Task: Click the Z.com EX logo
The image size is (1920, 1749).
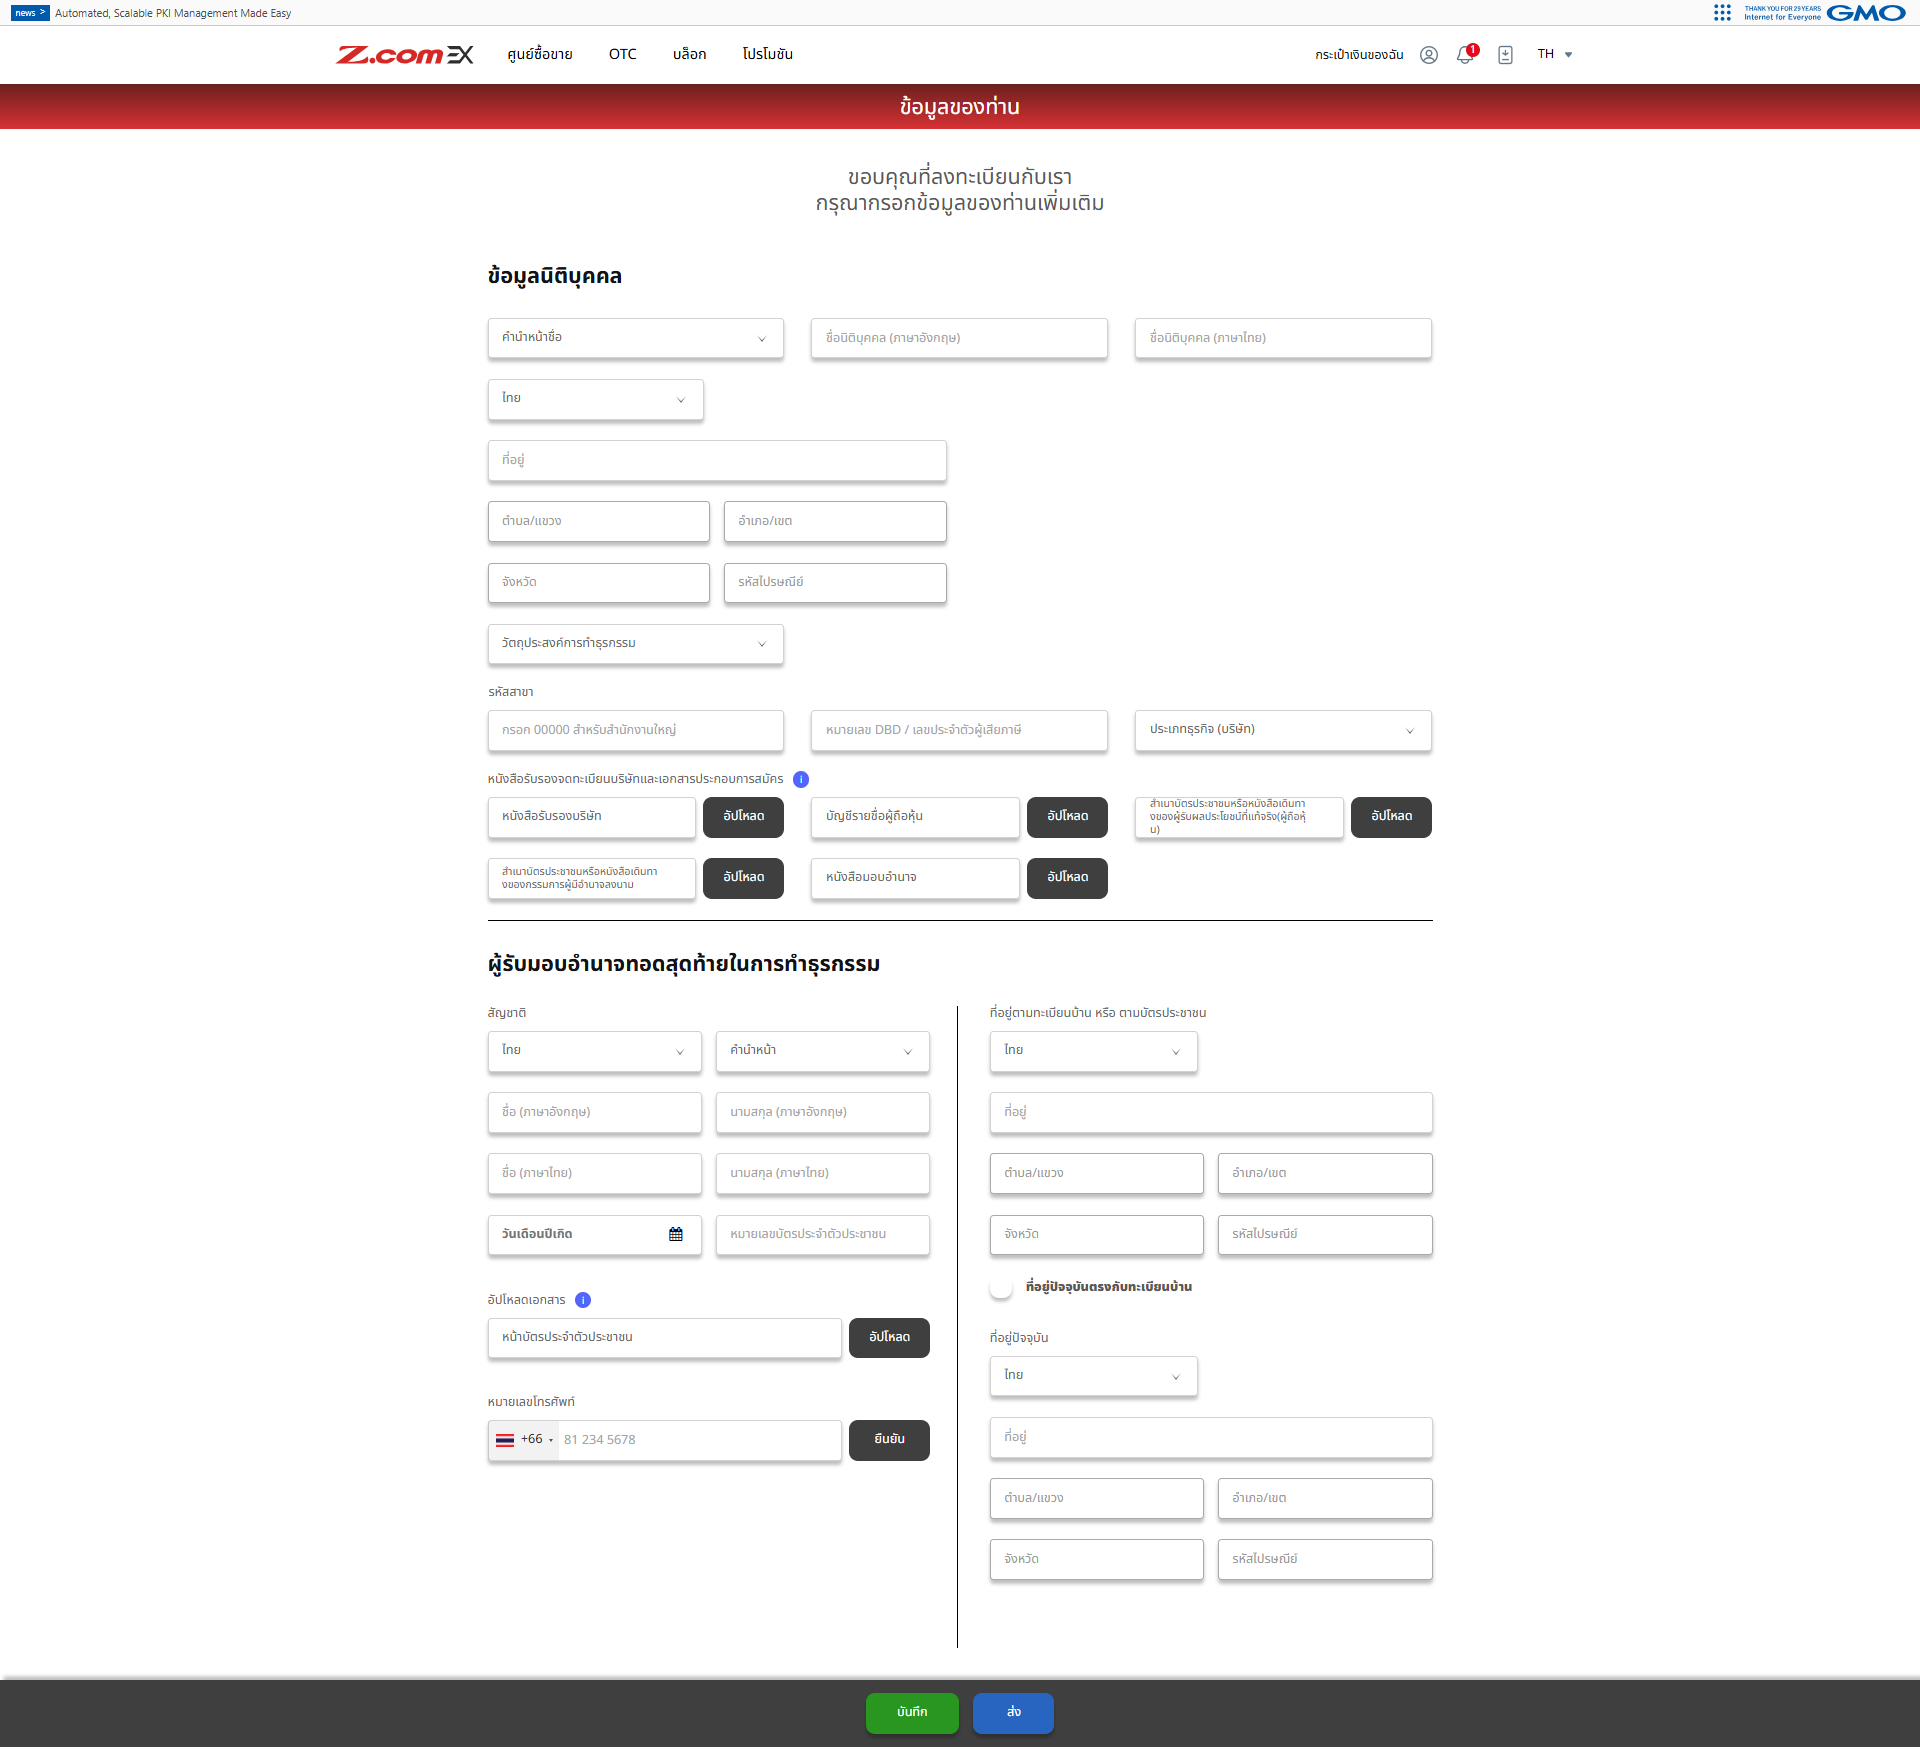Action: (404, 55)
